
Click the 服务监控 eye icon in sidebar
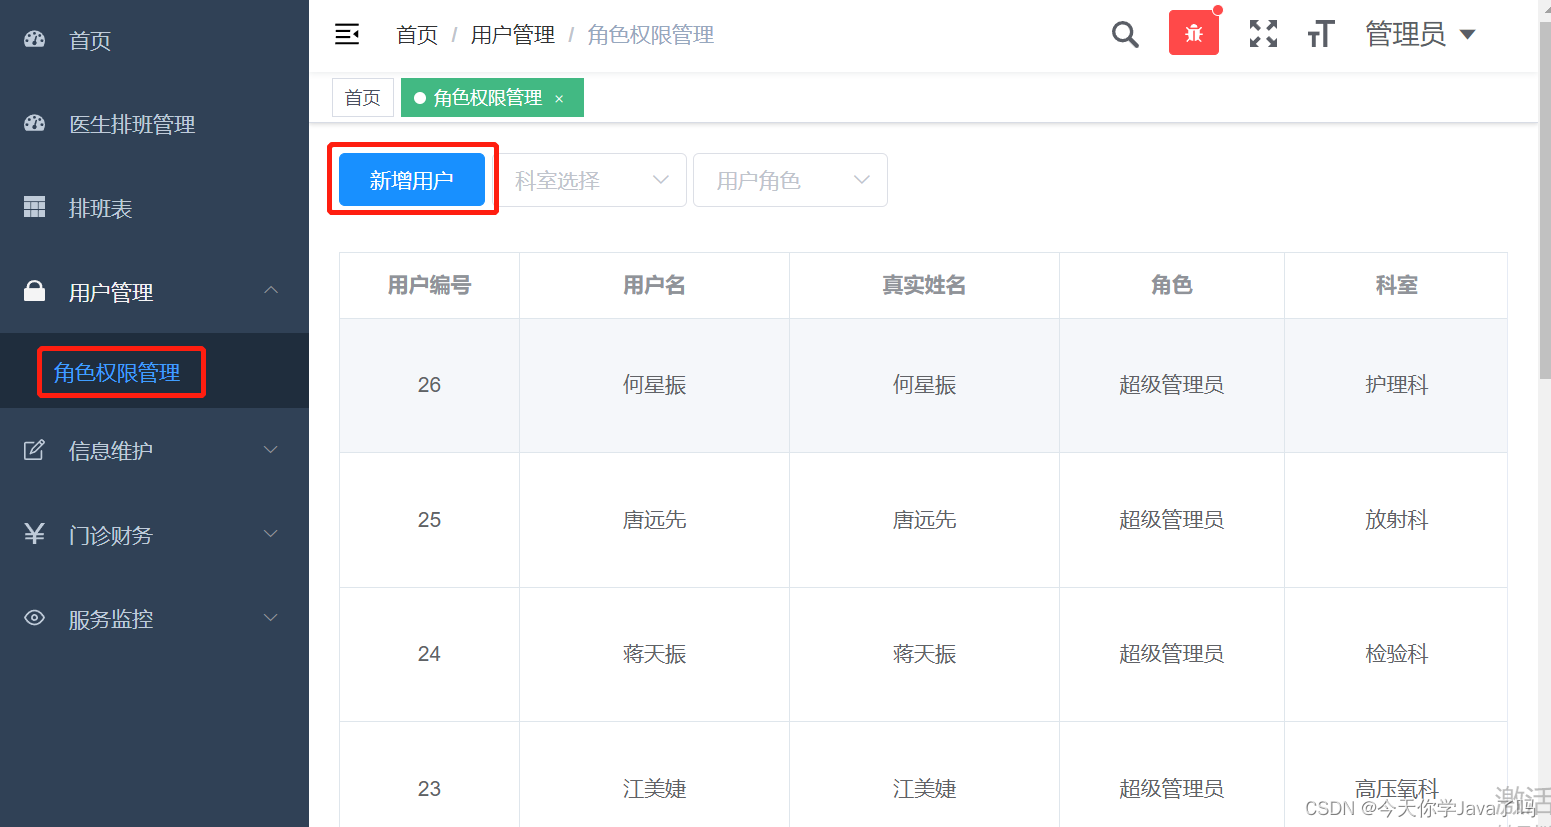tap(35, 618)
